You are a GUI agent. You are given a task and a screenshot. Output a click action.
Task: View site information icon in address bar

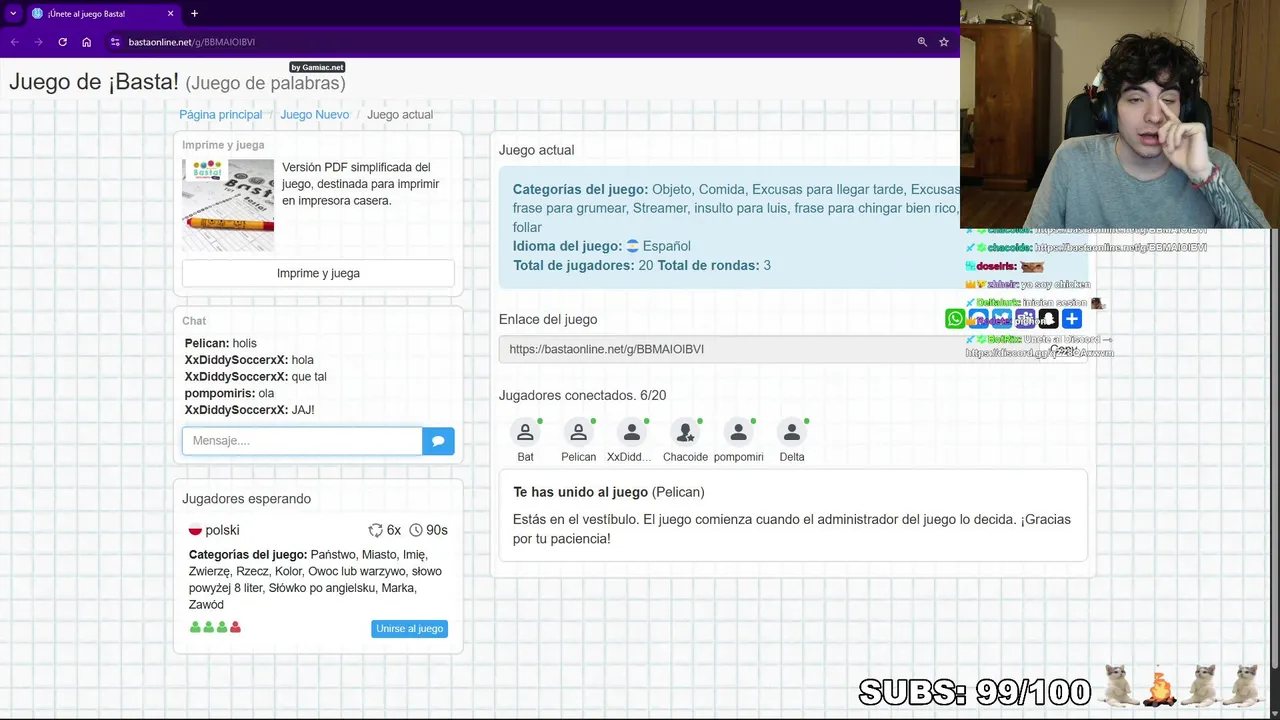(x=115, y=42)
